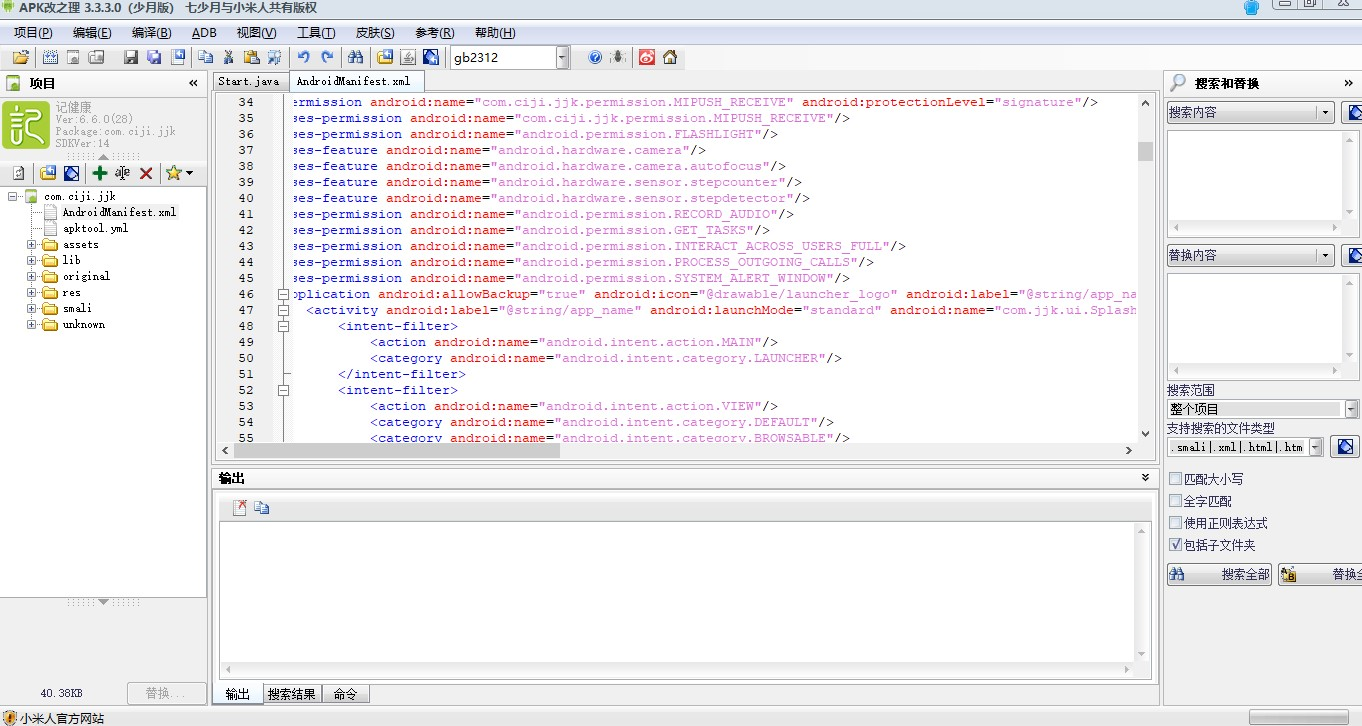Switch to the Start.java tab

(x=248, y=81)
